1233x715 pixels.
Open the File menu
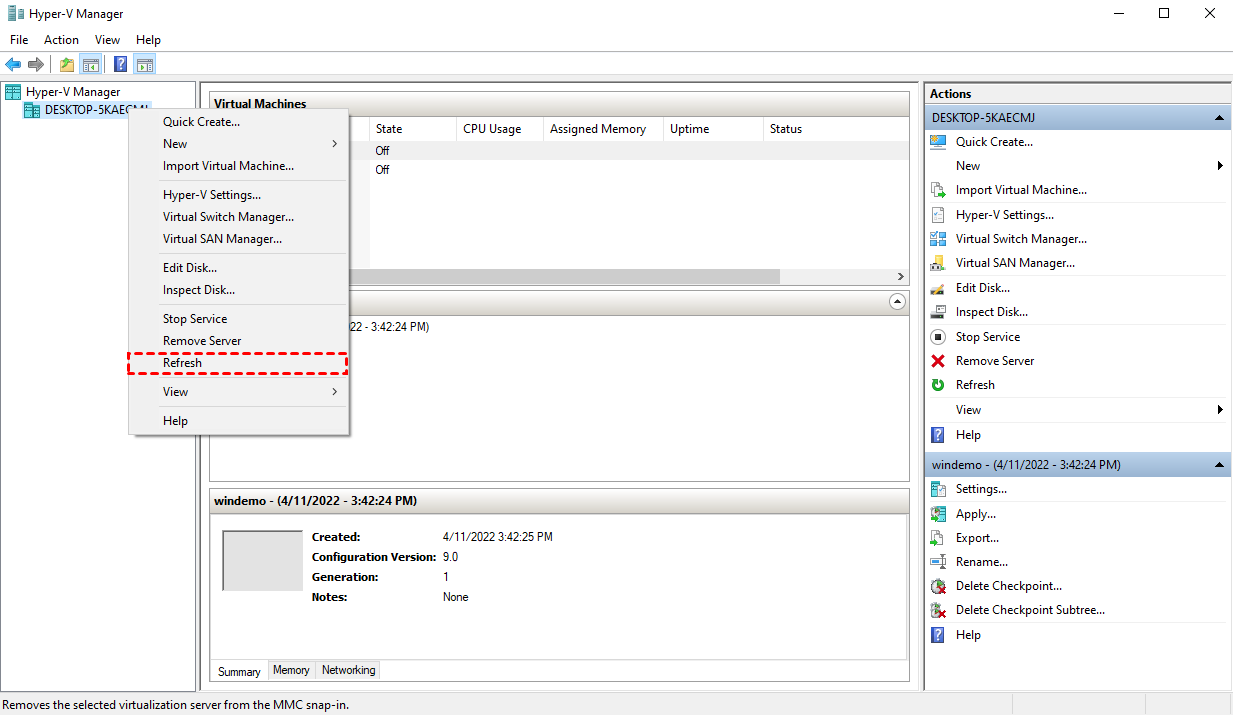tap(19, 40)
